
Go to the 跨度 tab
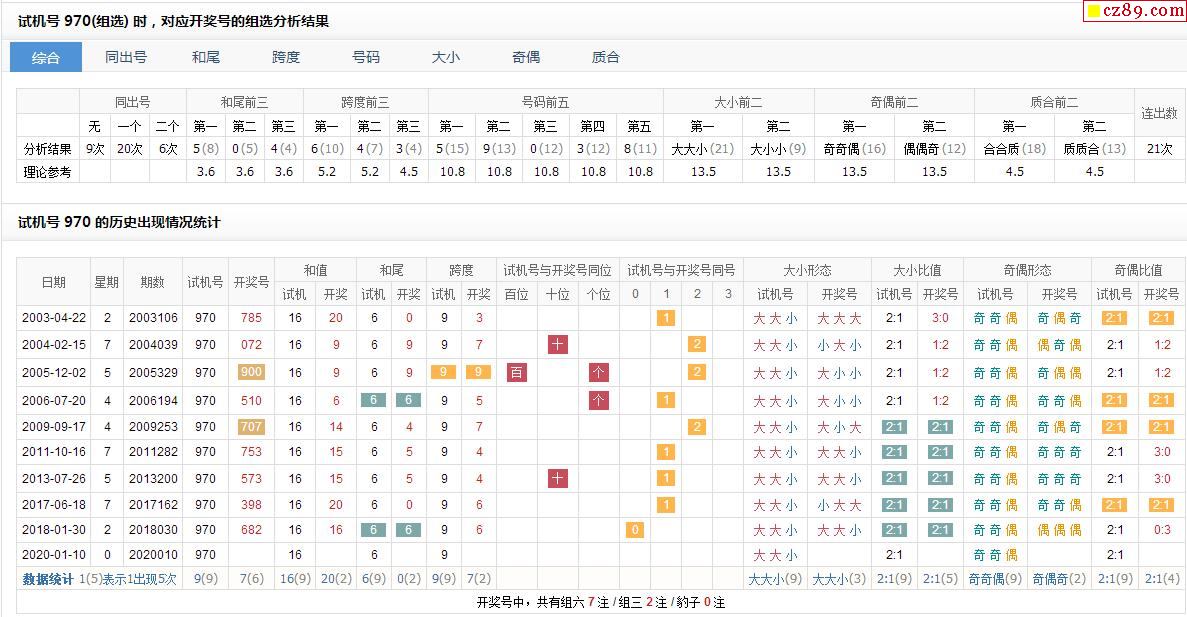286,57
